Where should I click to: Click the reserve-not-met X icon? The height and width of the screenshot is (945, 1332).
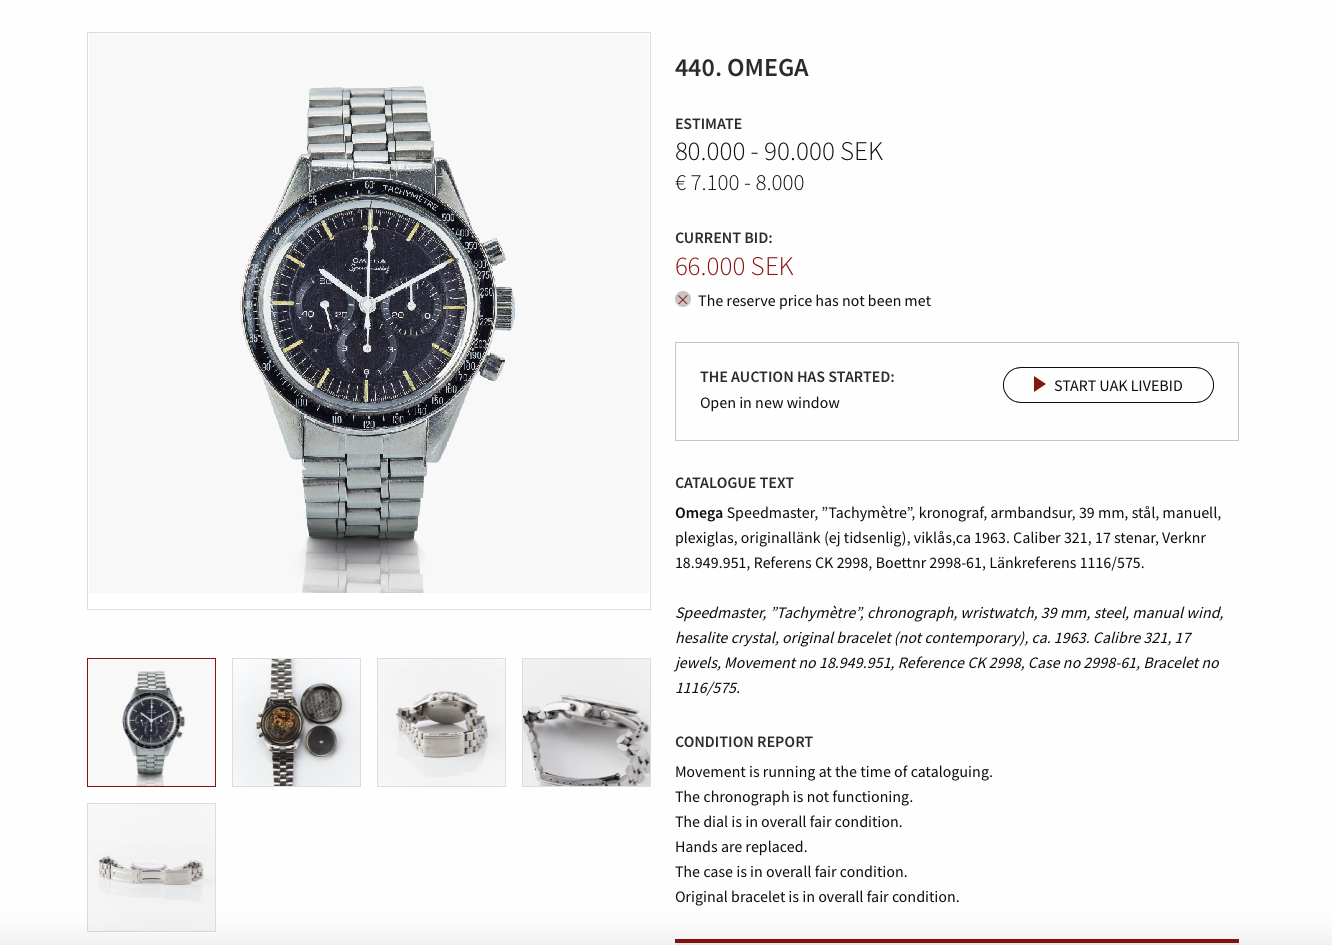tap(683, 300)
